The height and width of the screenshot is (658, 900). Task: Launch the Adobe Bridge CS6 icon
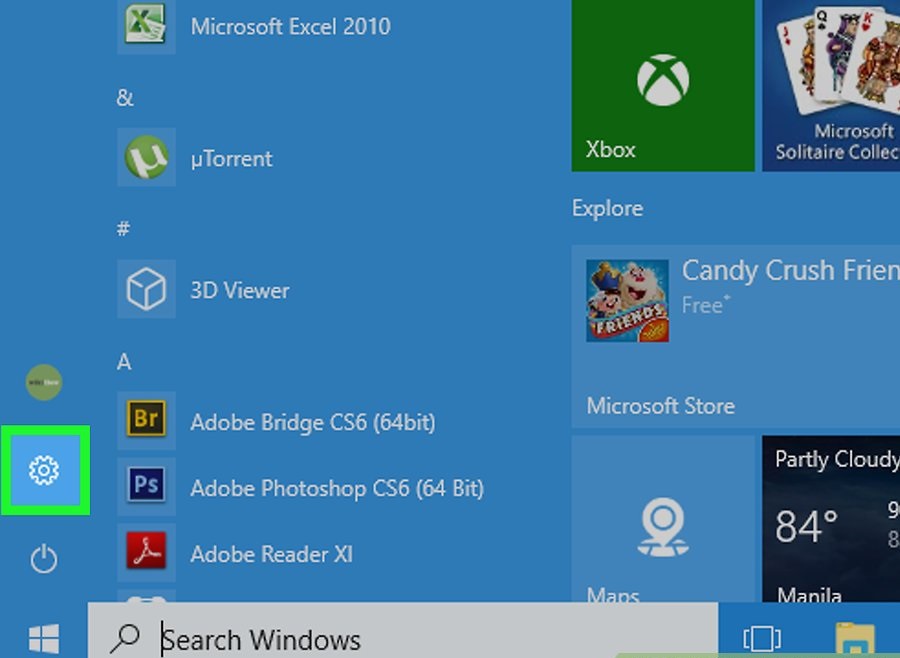tap(146, 420)
